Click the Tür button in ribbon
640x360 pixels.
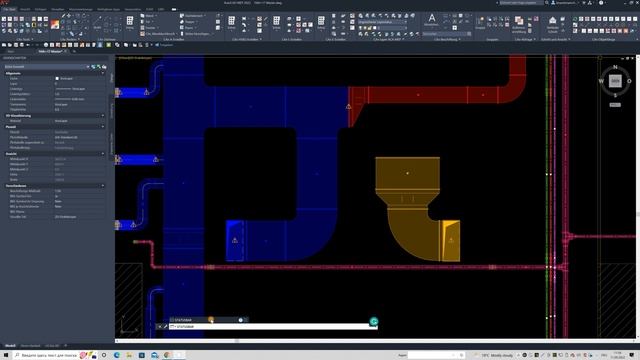(147, 22)
